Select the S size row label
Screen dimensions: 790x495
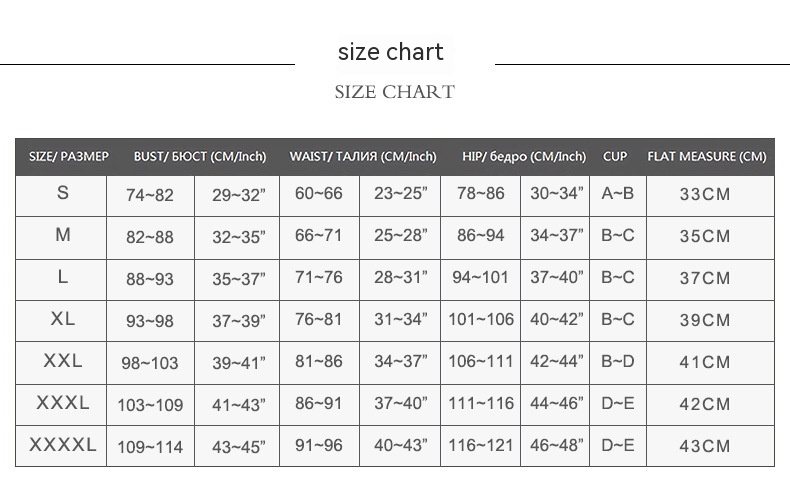(62, 193)
